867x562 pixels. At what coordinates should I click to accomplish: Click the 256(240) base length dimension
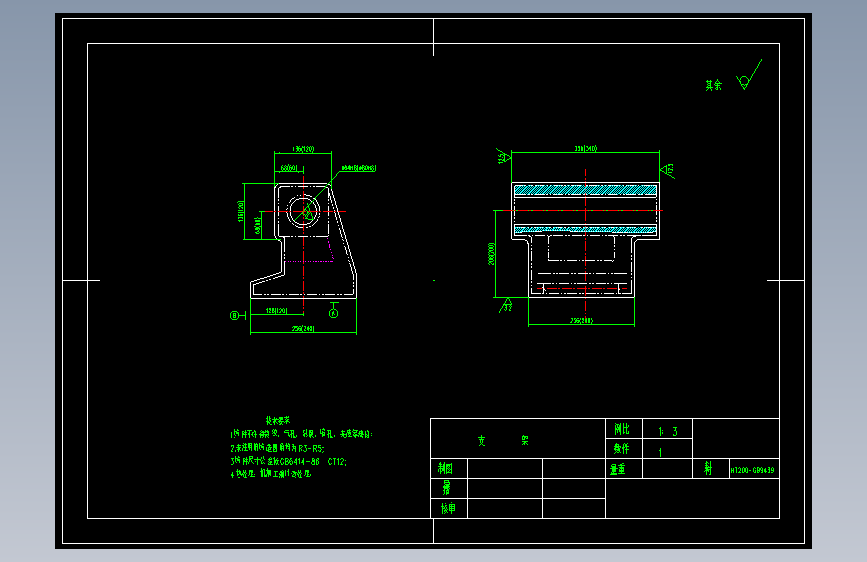[x=303, y=329]
